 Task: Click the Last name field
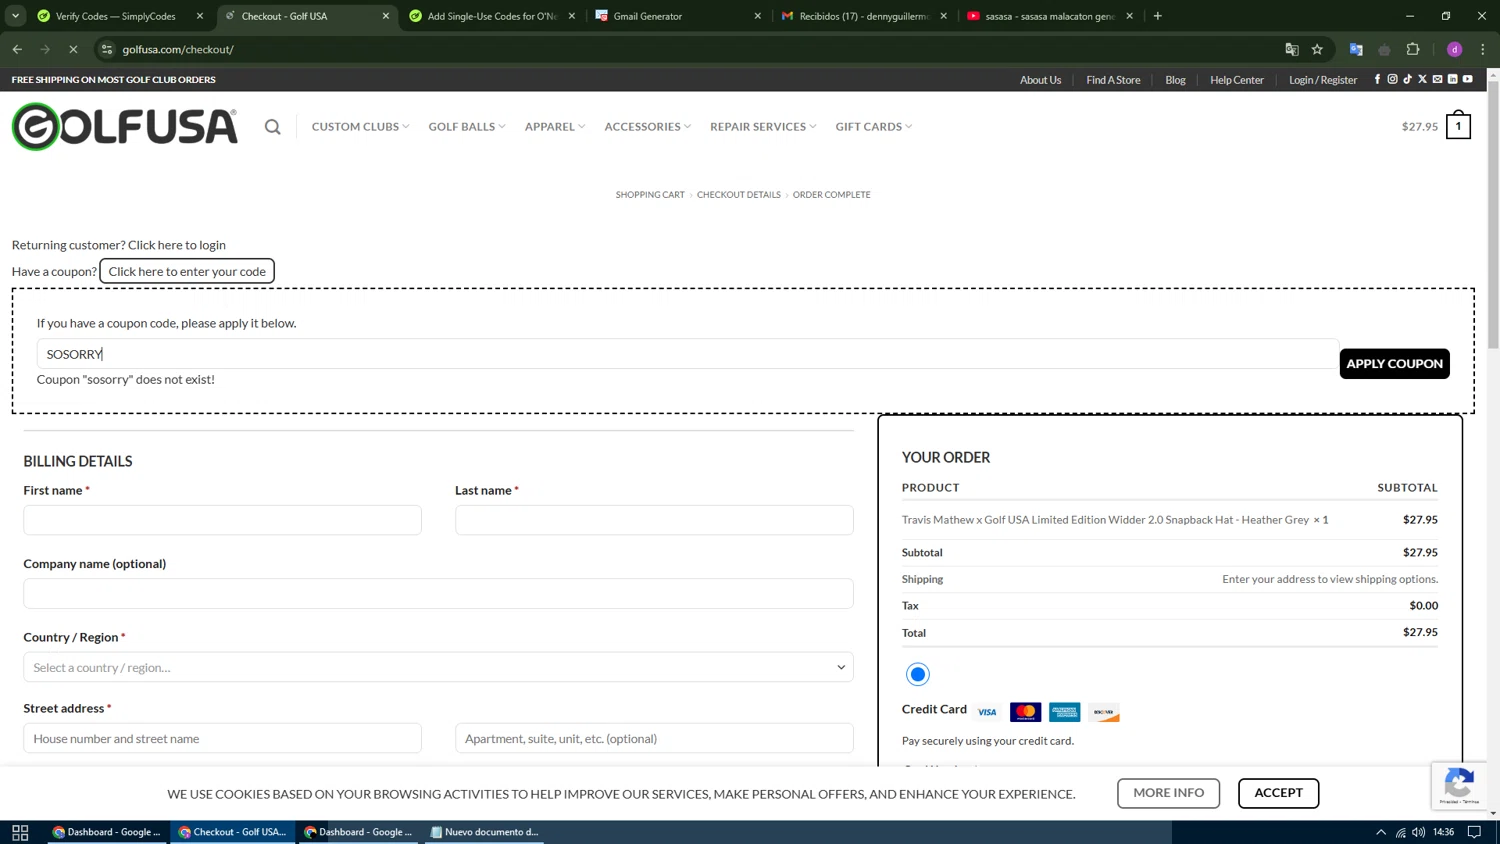[654, 520]
